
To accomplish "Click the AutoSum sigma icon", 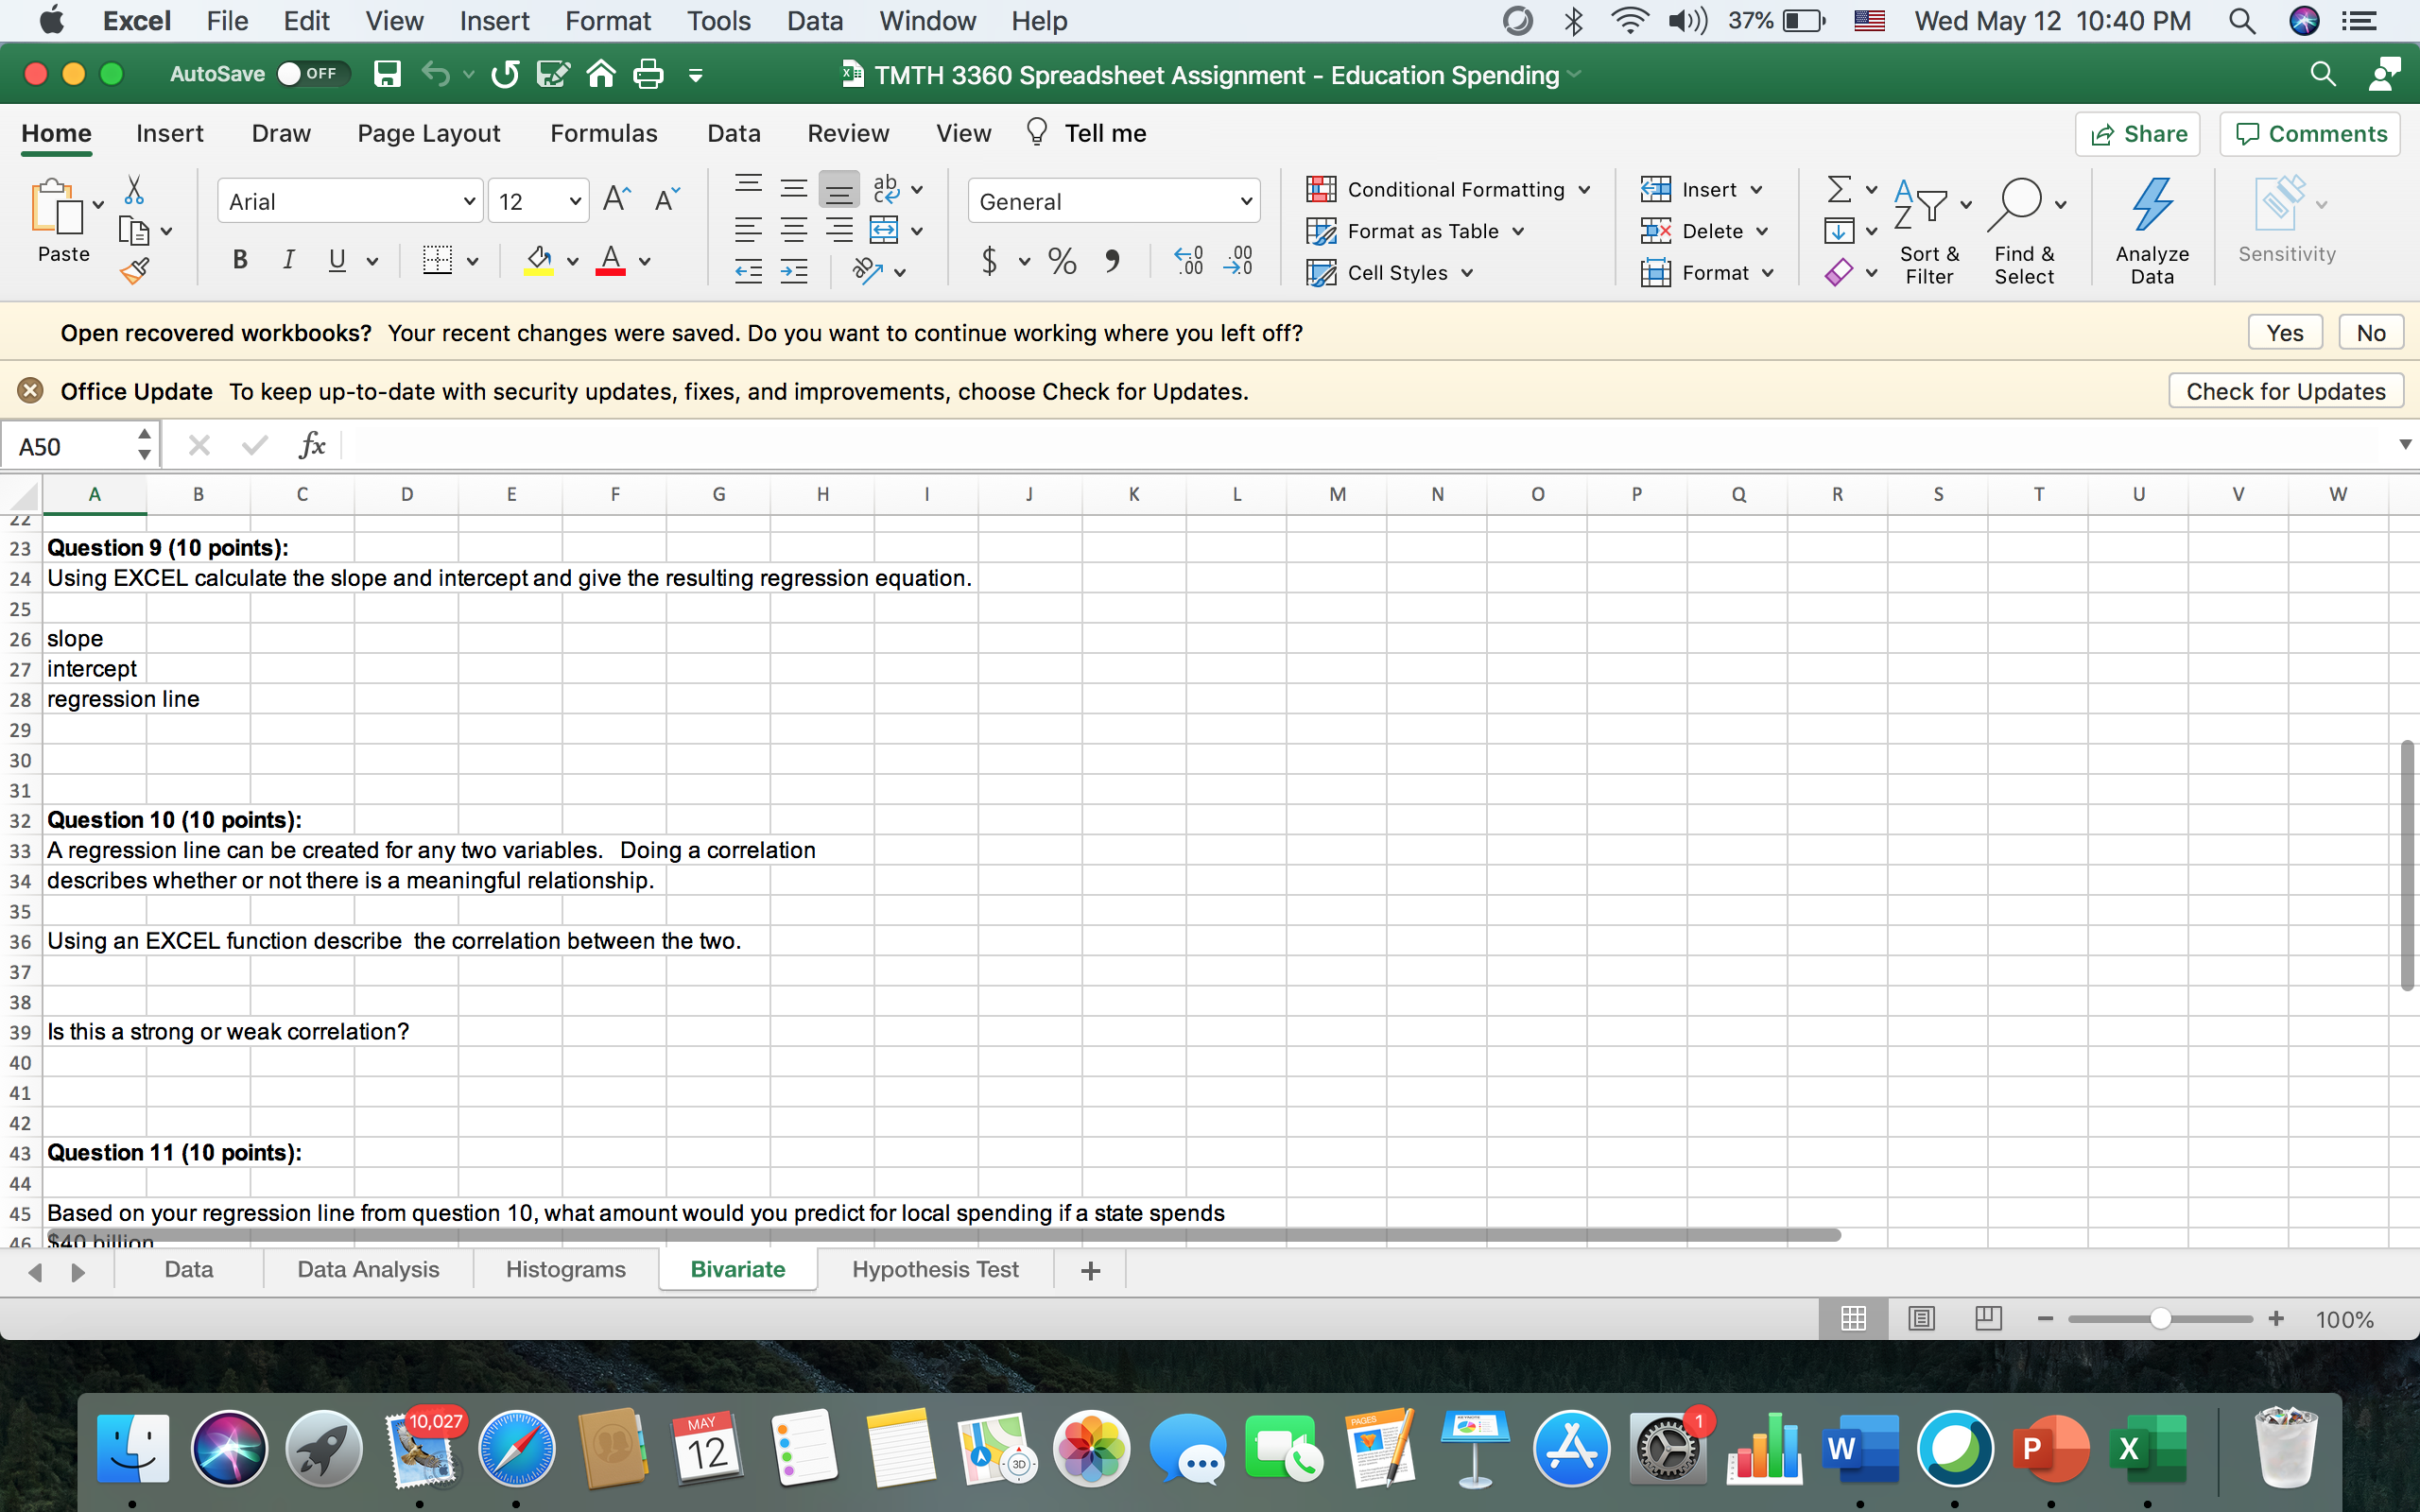I will [1838, 189].
